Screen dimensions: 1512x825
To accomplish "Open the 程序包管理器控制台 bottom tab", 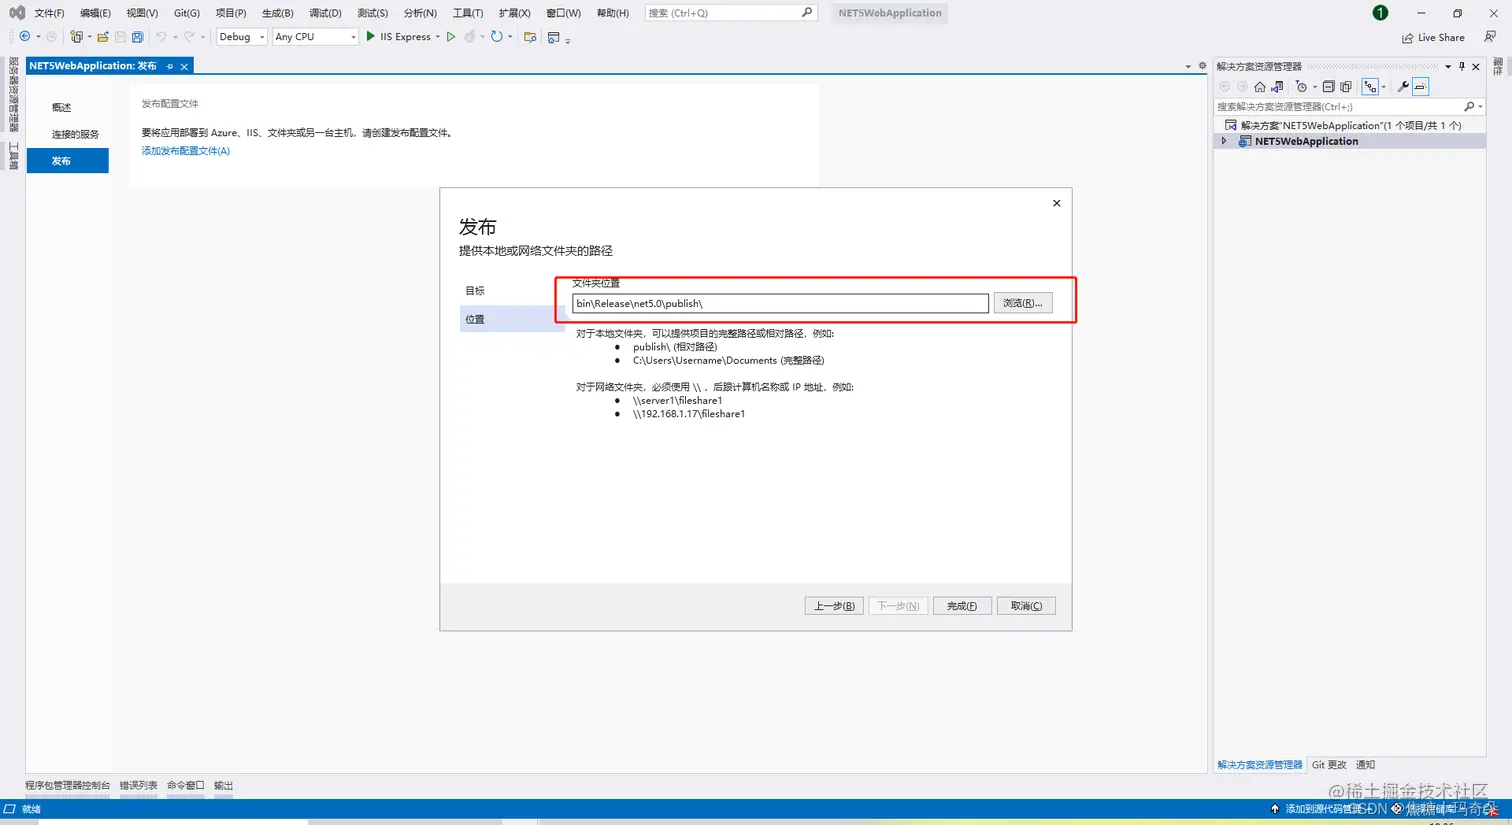I will pyautogui.click(x=67, y=786).
